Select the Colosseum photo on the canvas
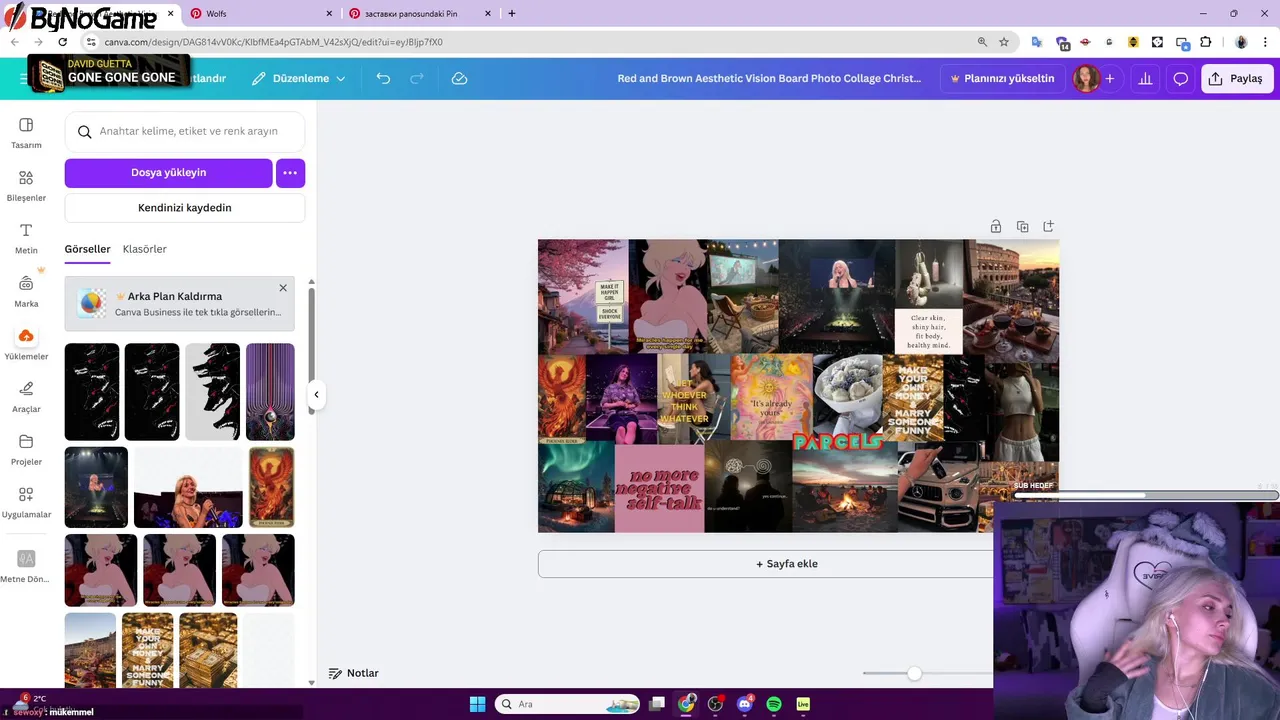1280x720 pixels. pyautogui.click(x=1011, y=295)
